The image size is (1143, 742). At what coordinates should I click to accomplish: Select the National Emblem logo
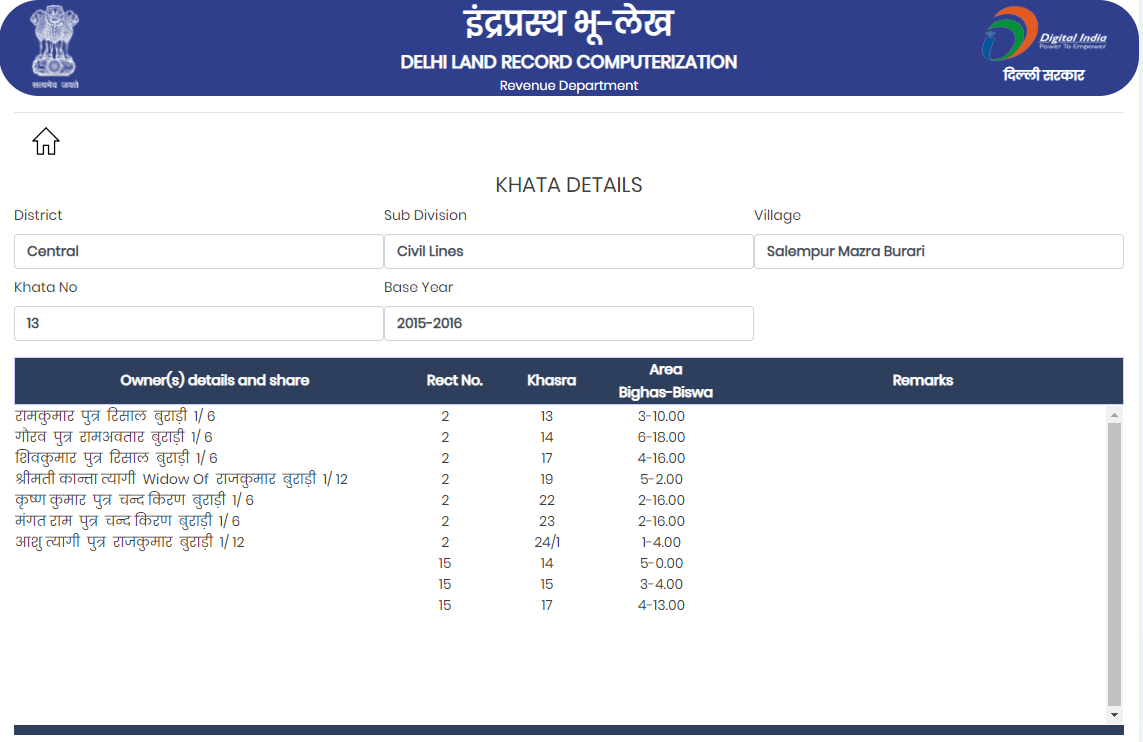pos(55,47)
